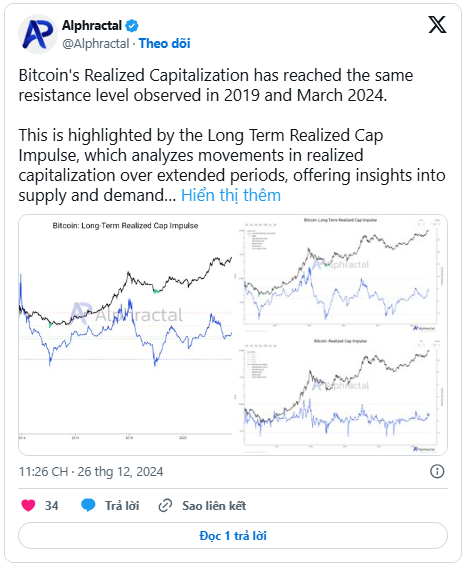Click the blue verified badge icon

click(x=132, y=26)
